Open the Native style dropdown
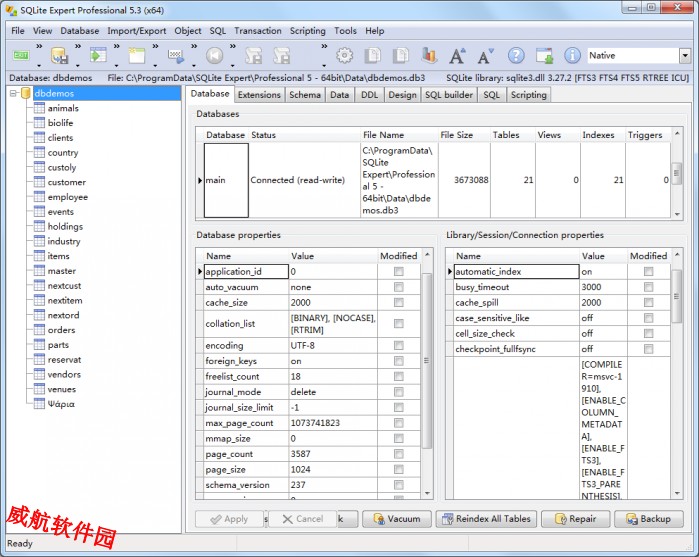Image resolution: width=699 pixels, height=557 pixels. point(685,56)
